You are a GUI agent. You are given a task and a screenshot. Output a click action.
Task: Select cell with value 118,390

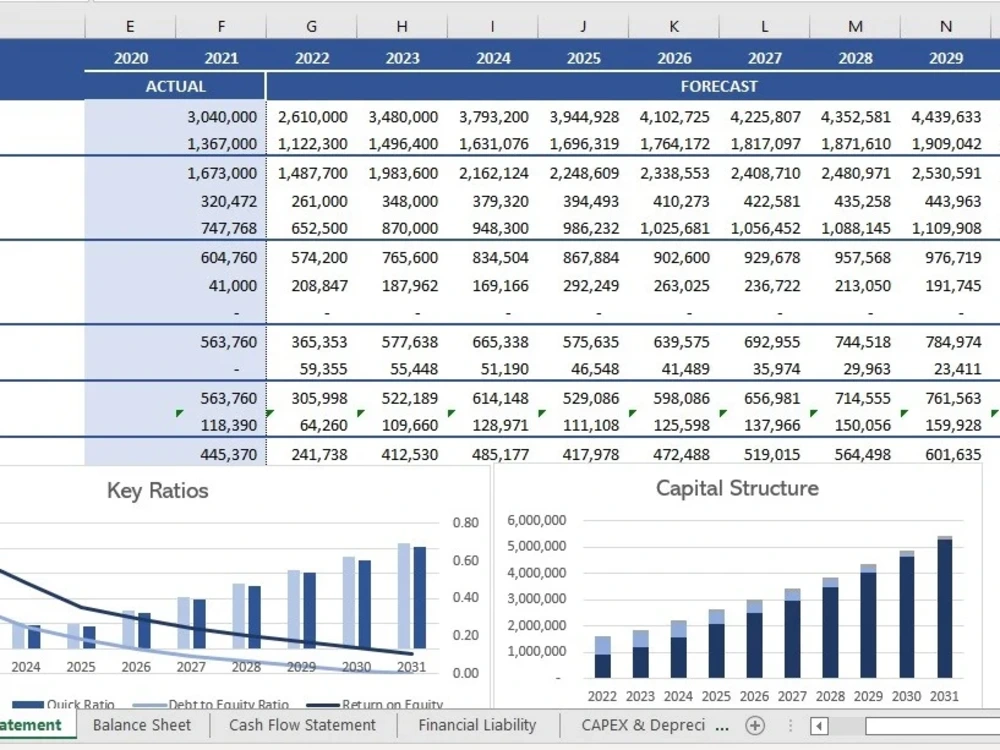point(221,425)
